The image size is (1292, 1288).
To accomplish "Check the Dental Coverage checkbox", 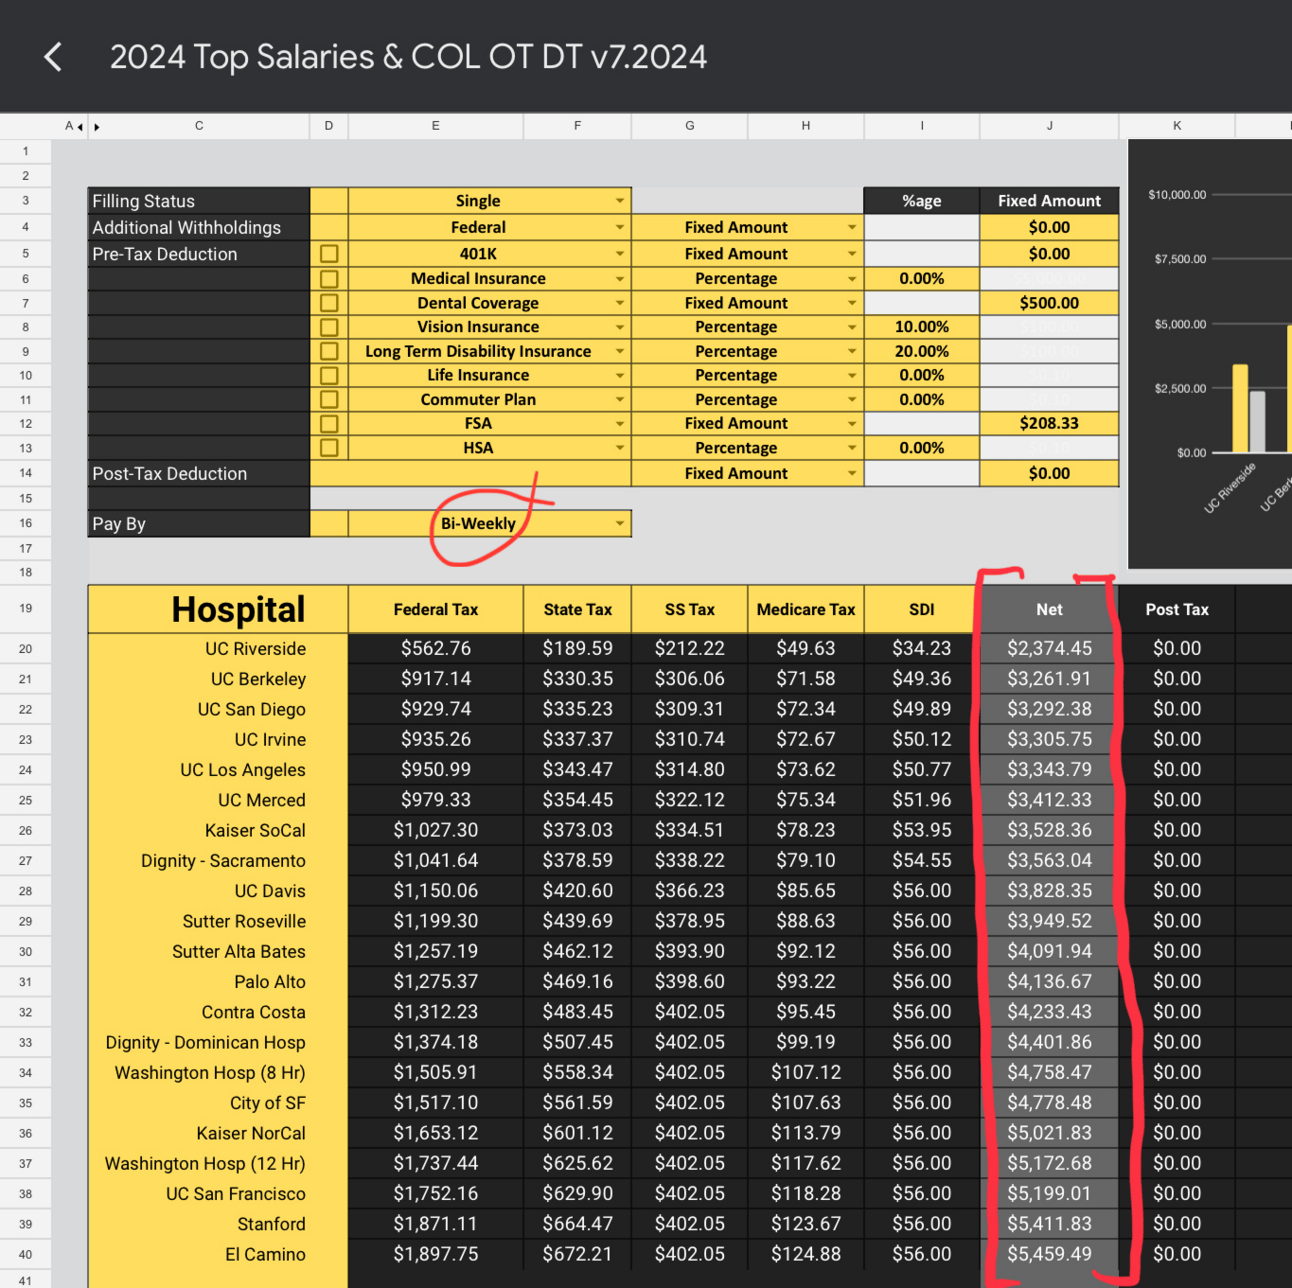I will coord(329,303).
